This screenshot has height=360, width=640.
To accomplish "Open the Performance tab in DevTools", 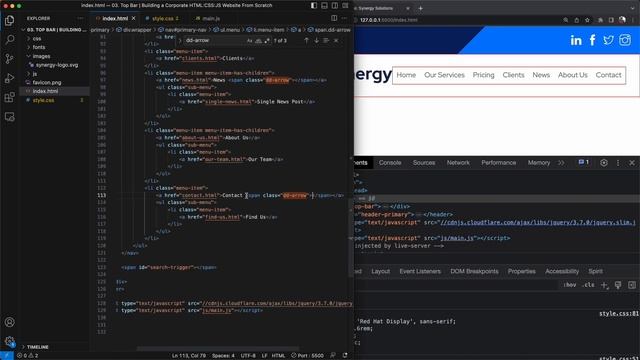I will point(498,162).
